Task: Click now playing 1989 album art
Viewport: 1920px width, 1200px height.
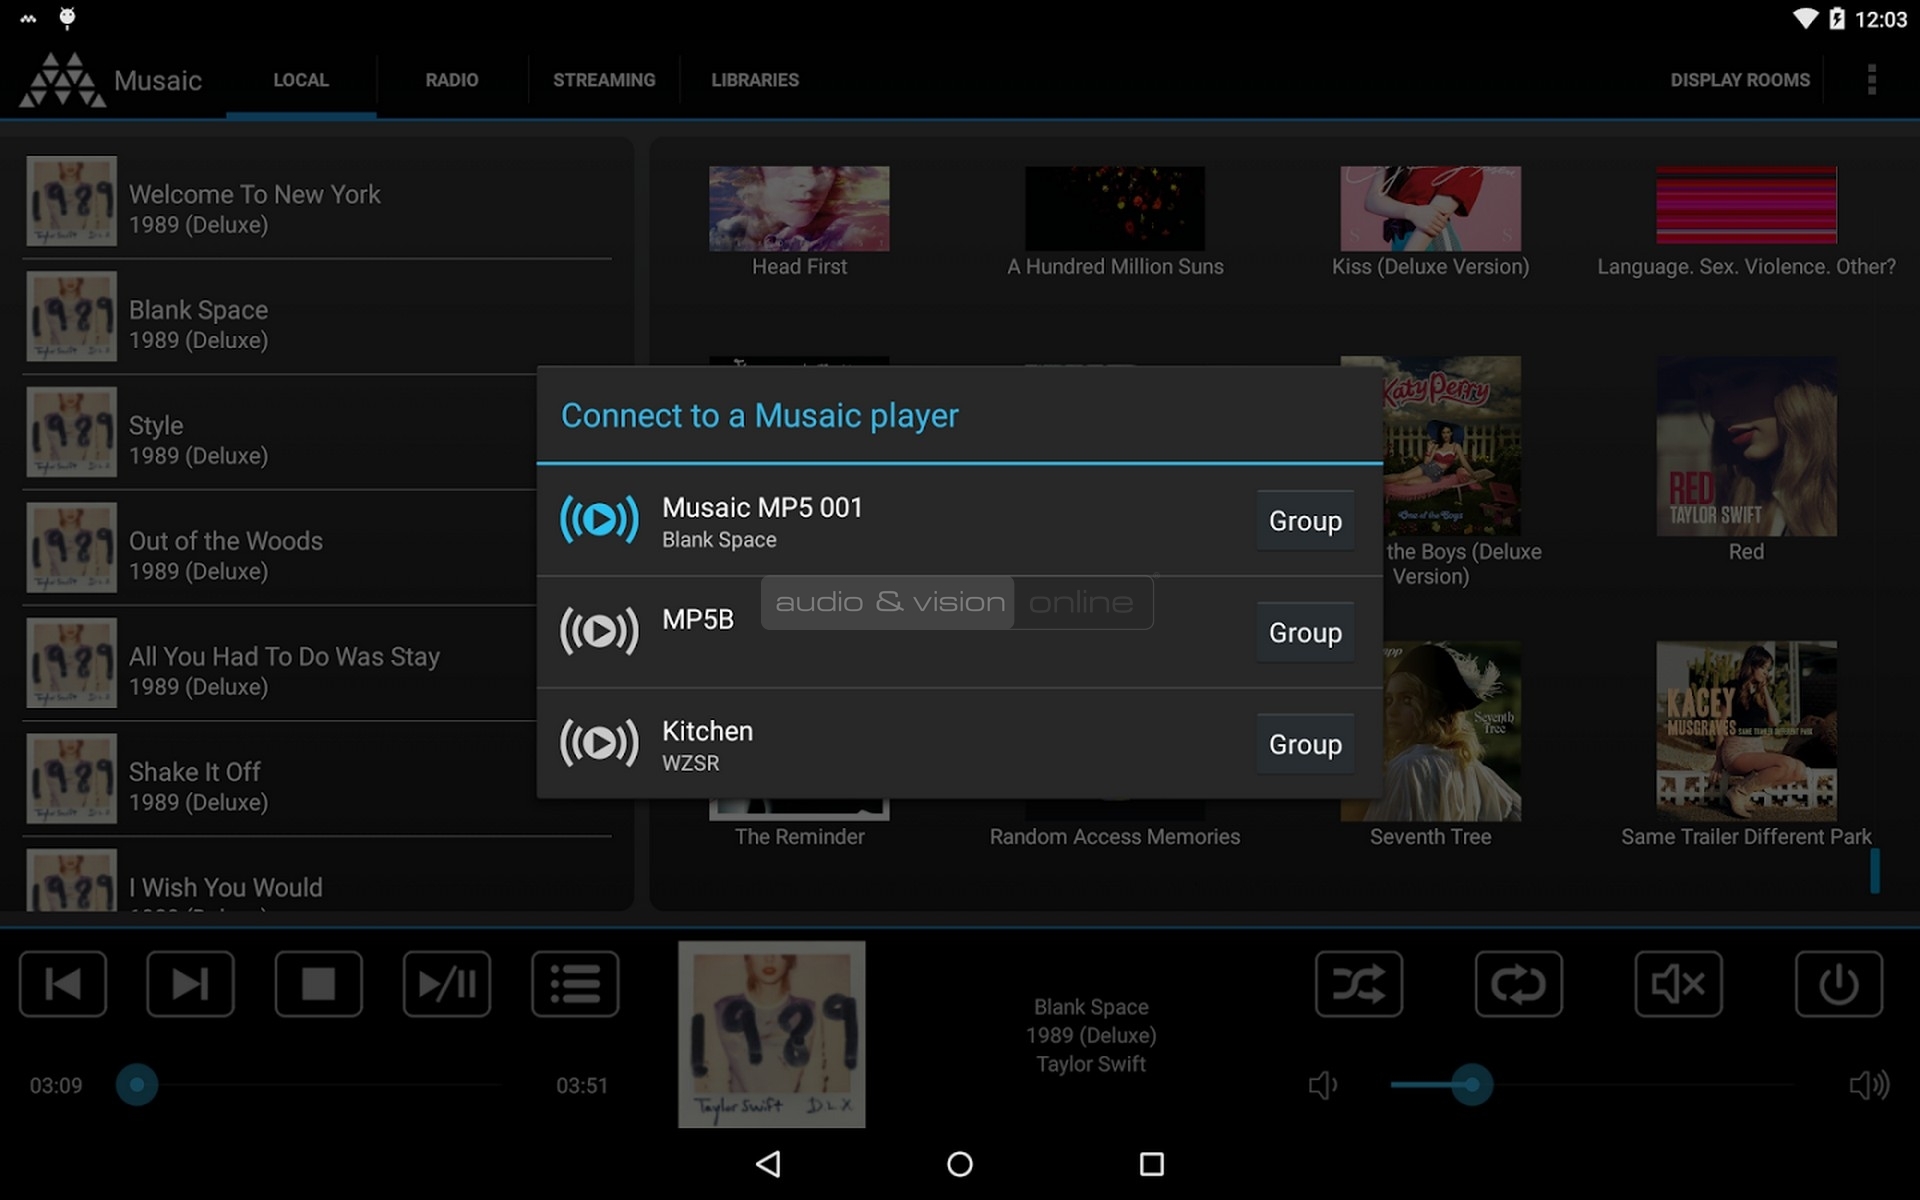Action: pos(772,1035)
